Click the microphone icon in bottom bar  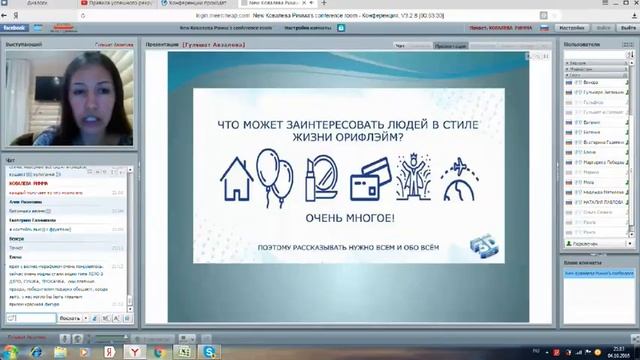tap(64, 338)
